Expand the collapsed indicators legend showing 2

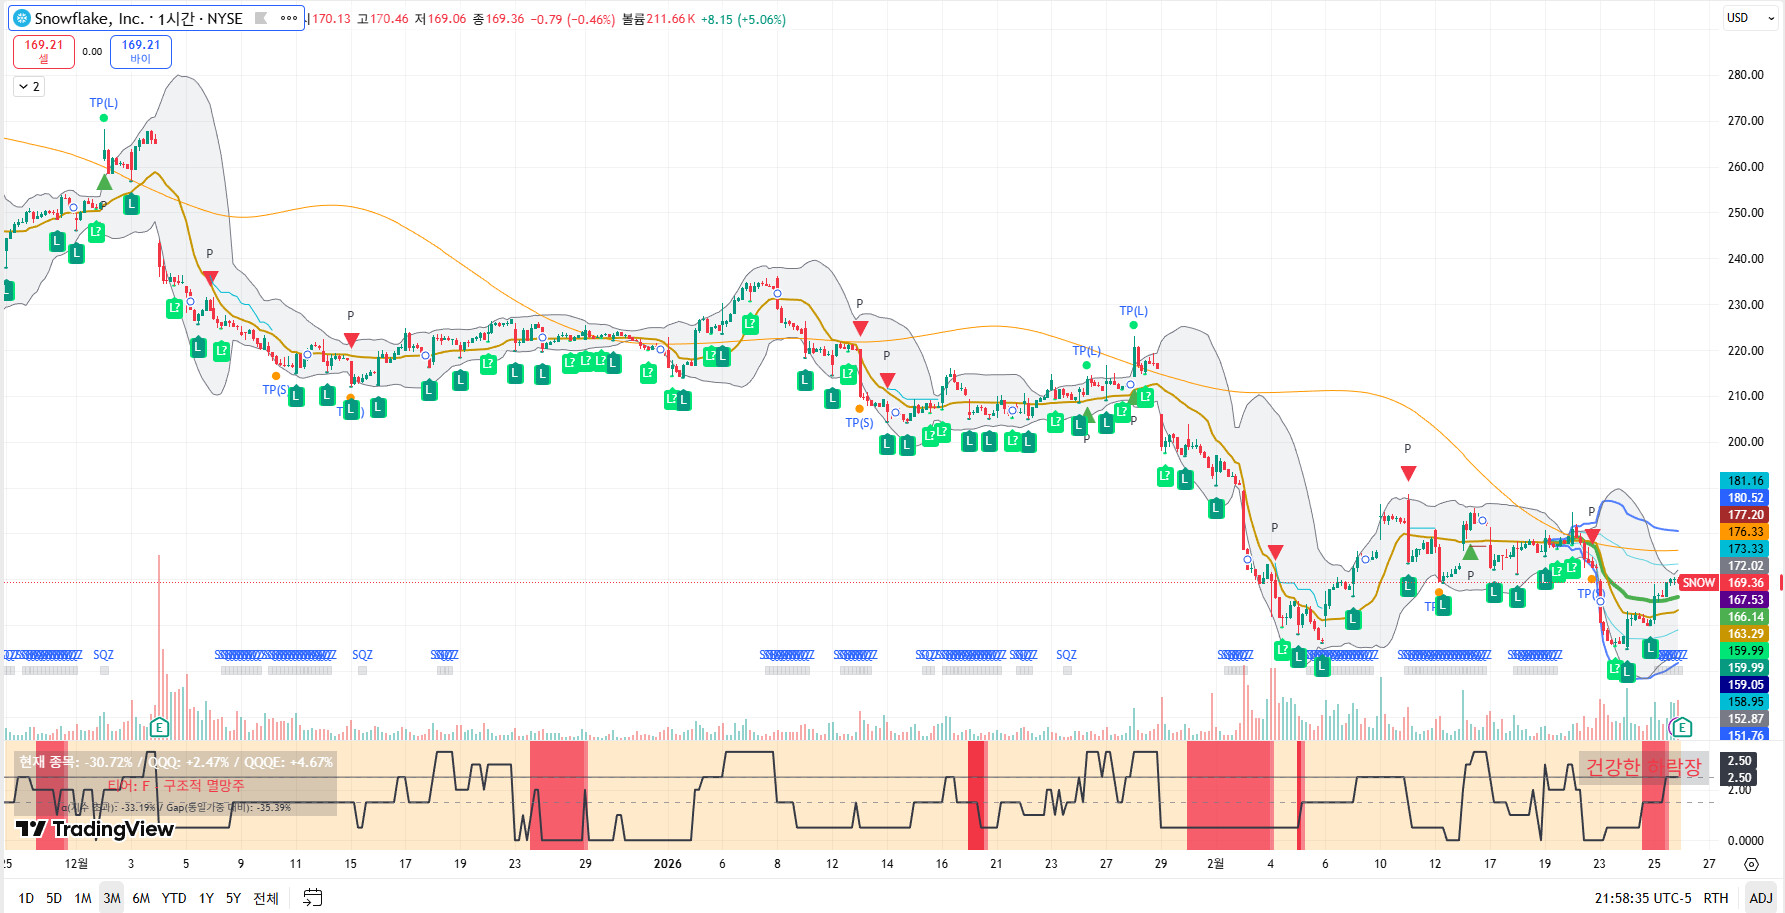tap(29, 87)
